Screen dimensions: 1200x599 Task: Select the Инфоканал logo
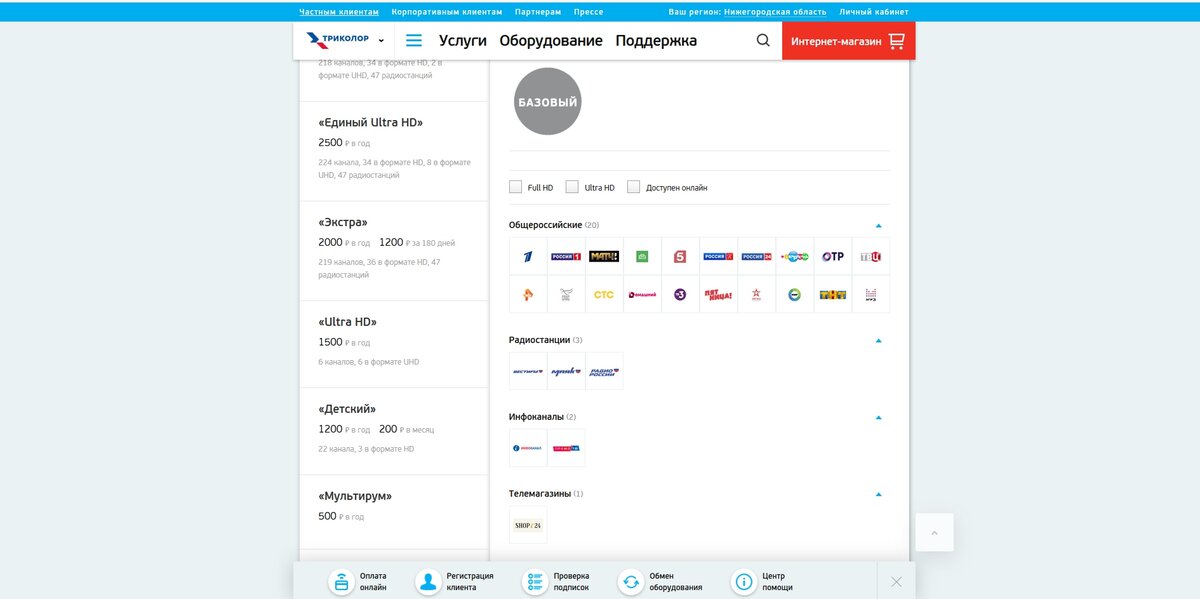528,448
